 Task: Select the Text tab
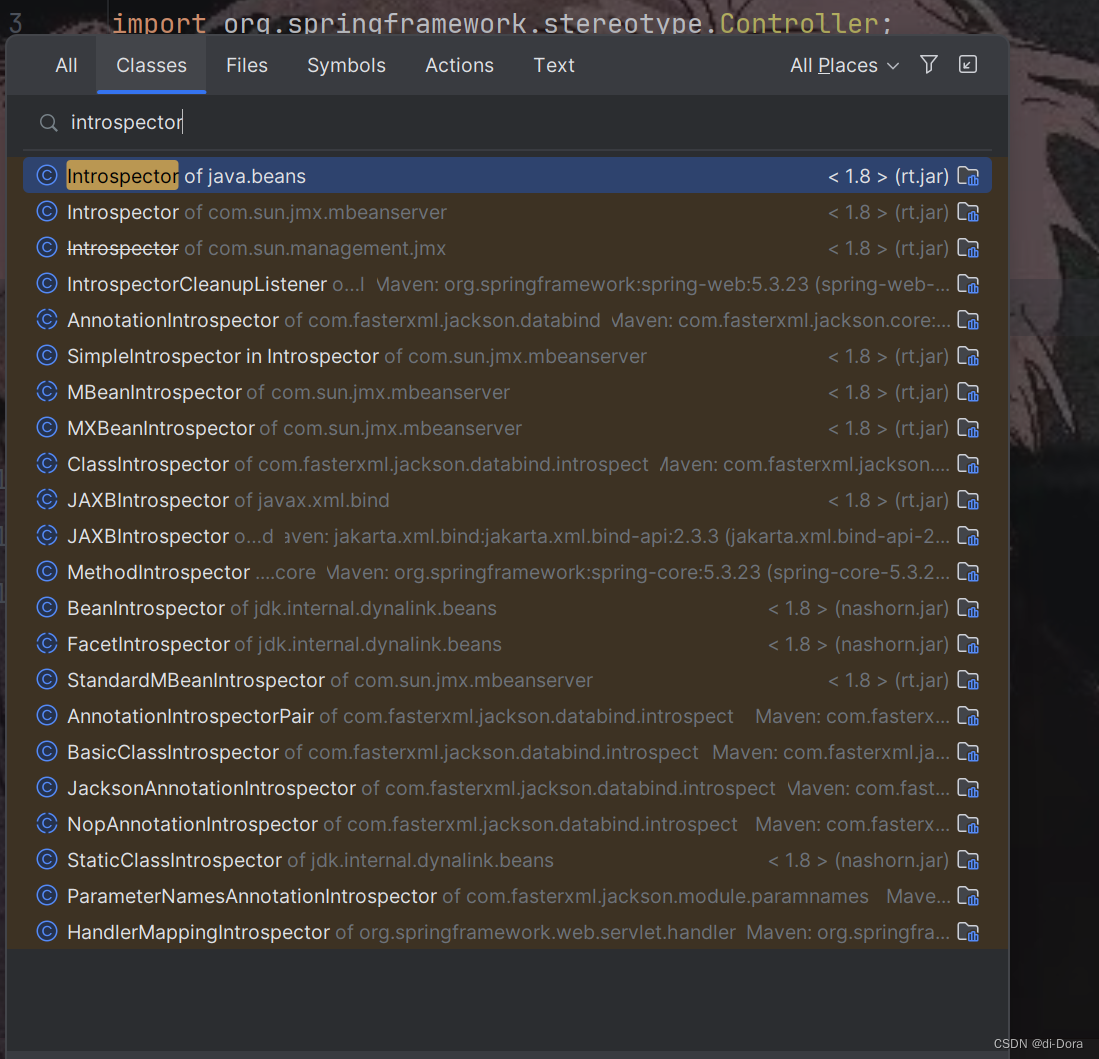tap(554, 65)
